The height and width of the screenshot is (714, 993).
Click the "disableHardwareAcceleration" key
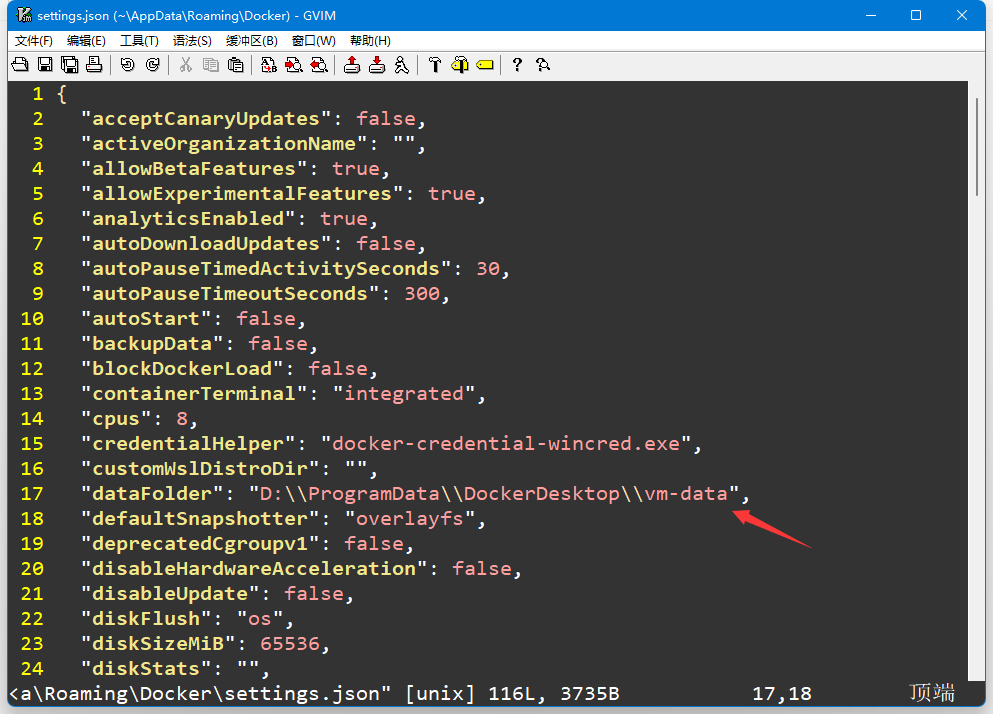(254, 569)
